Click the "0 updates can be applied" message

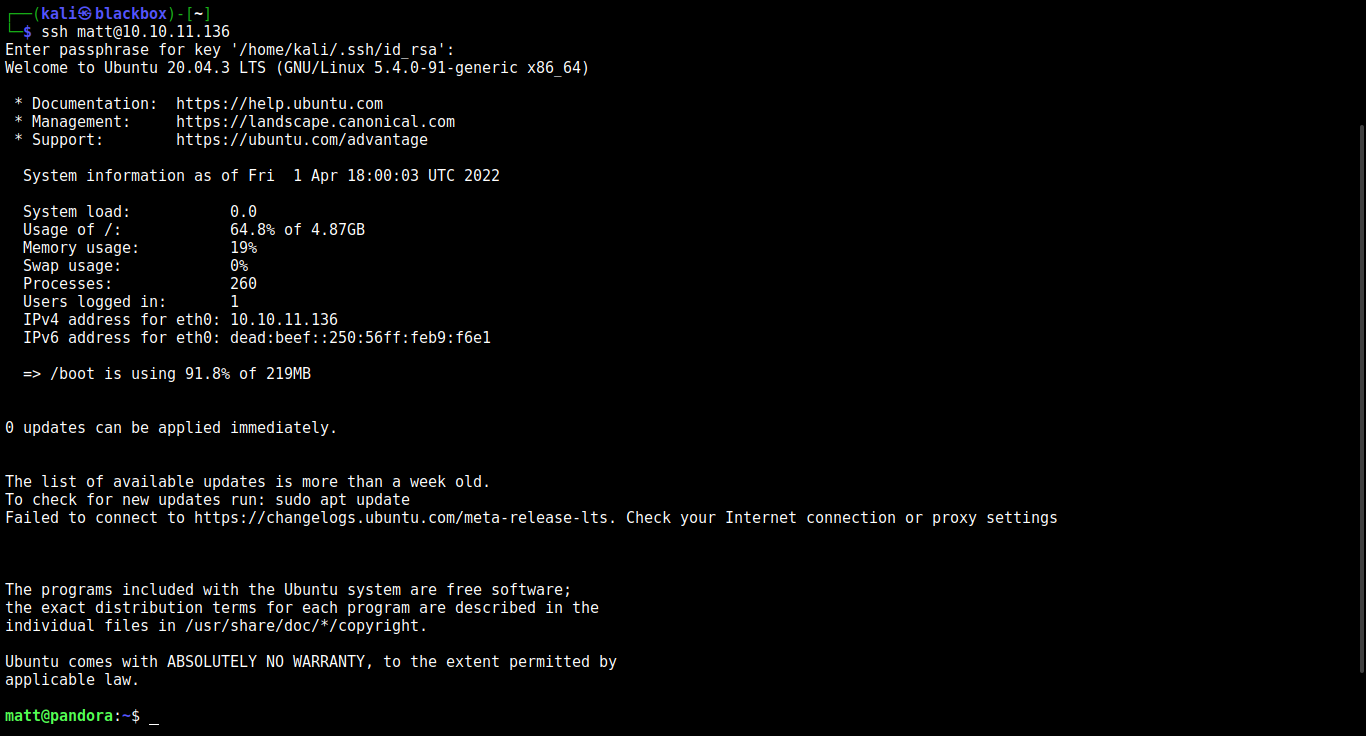(x=171, y=428)
